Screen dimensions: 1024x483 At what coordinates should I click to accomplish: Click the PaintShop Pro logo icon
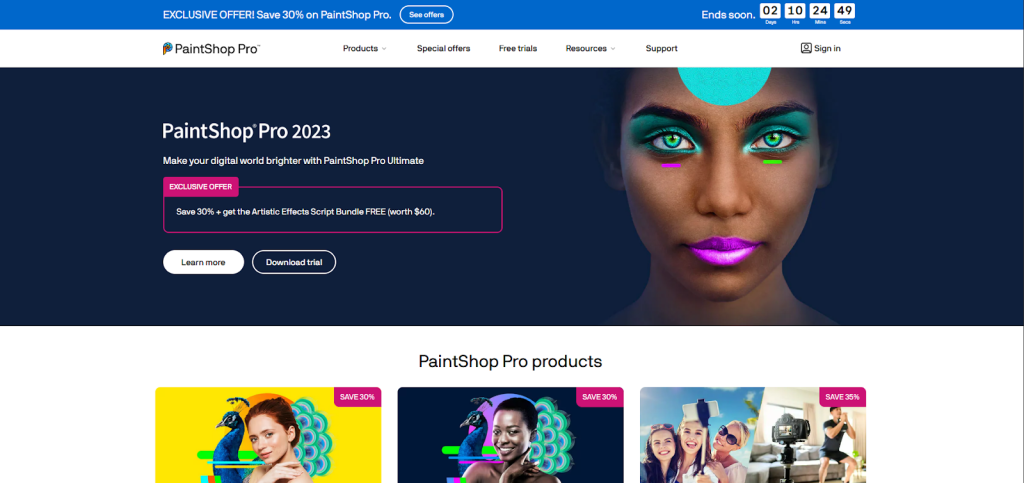click(168, 48)
